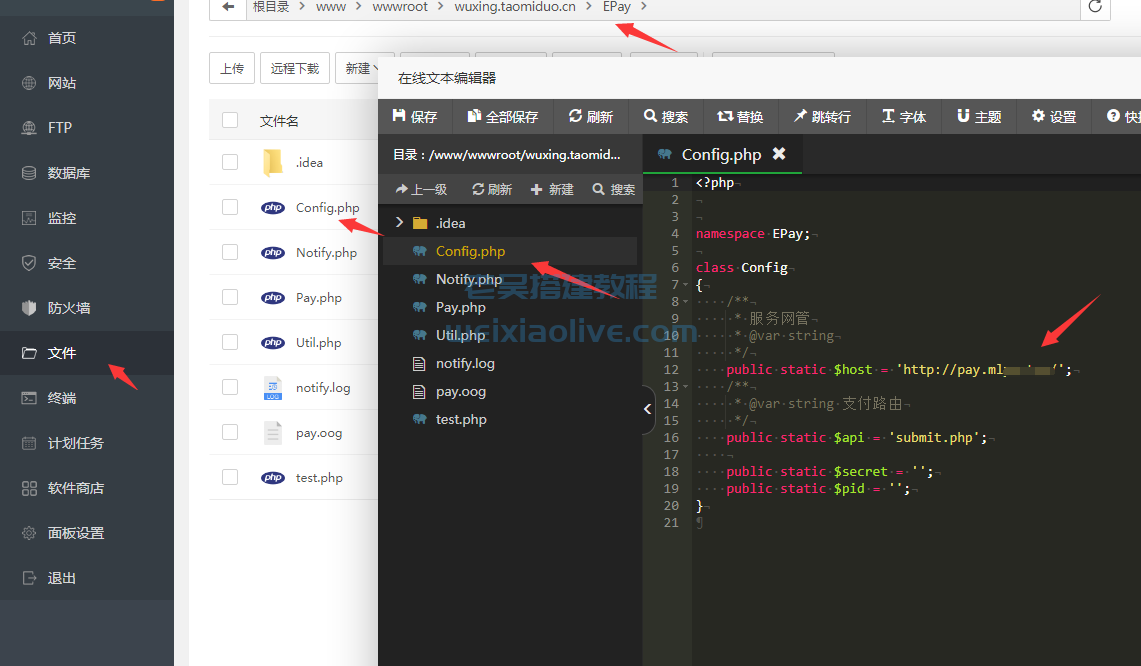
Task: Check the box next to Notify.php
Action: (x=230, y=252)
